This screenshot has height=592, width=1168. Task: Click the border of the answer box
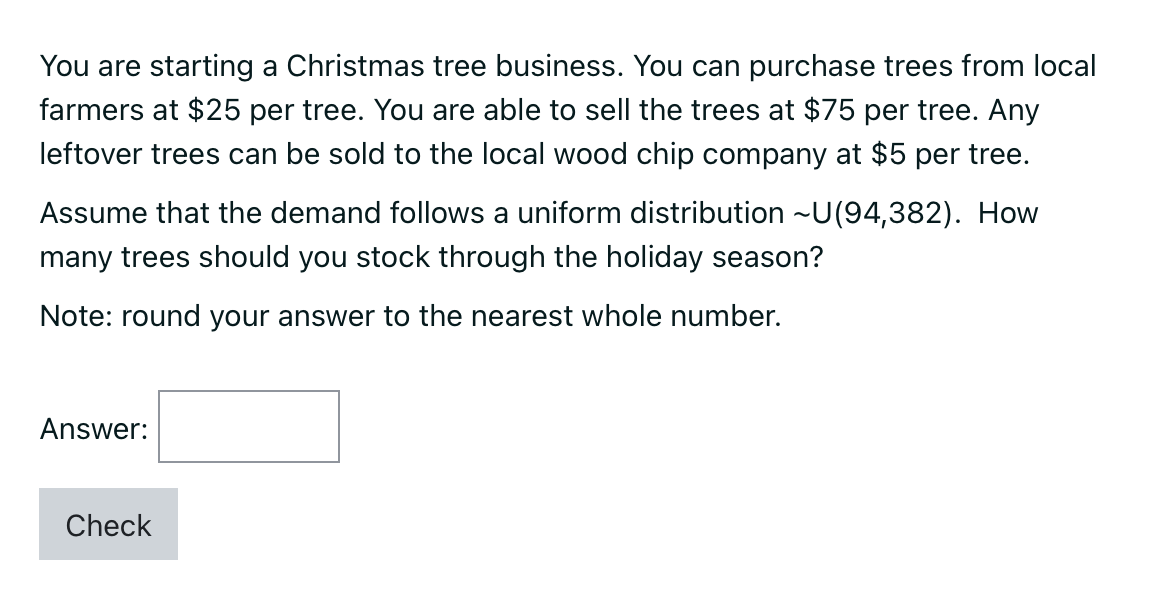point(159,427)
